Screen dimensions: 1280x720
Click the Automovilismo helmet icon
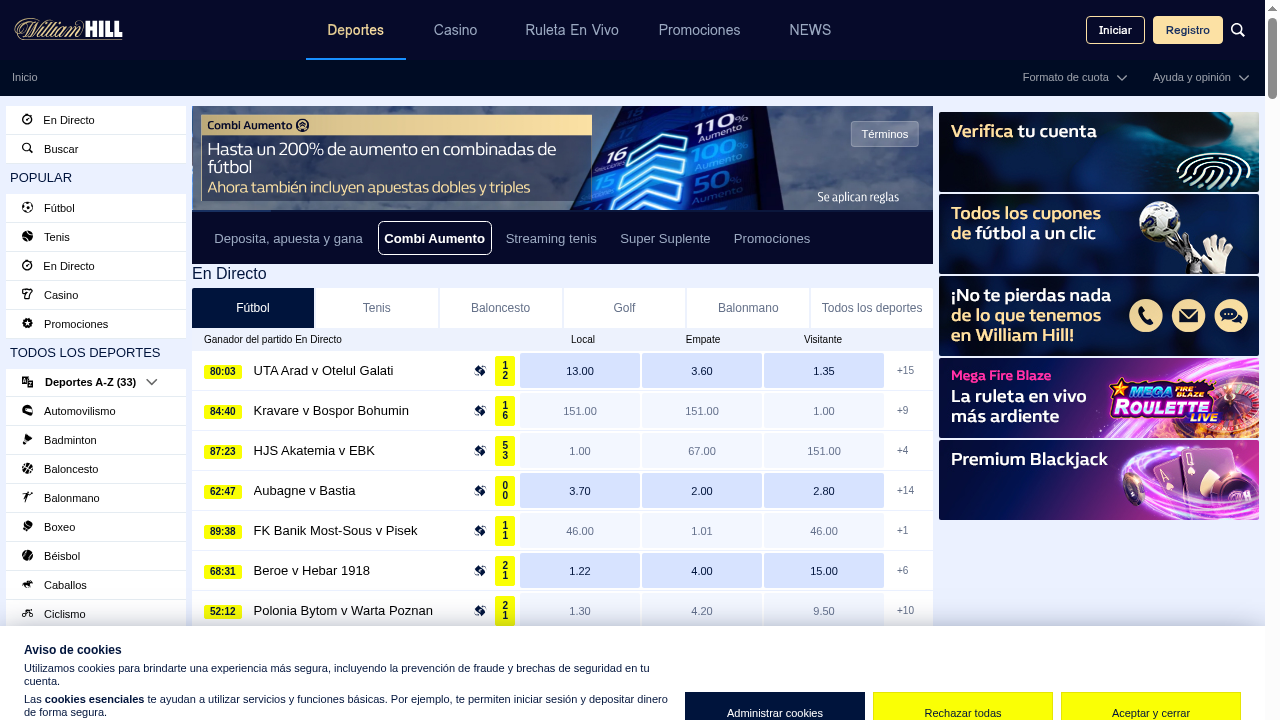coord(27,411)
